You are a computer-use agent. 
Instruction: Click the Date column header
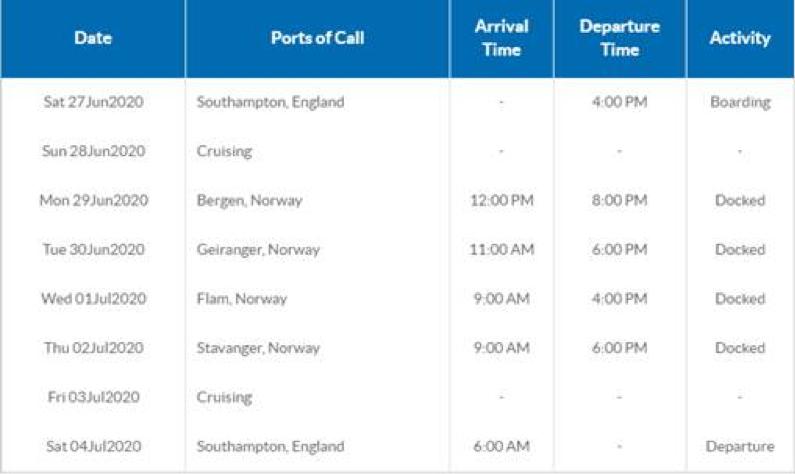(x=93, y=38)
